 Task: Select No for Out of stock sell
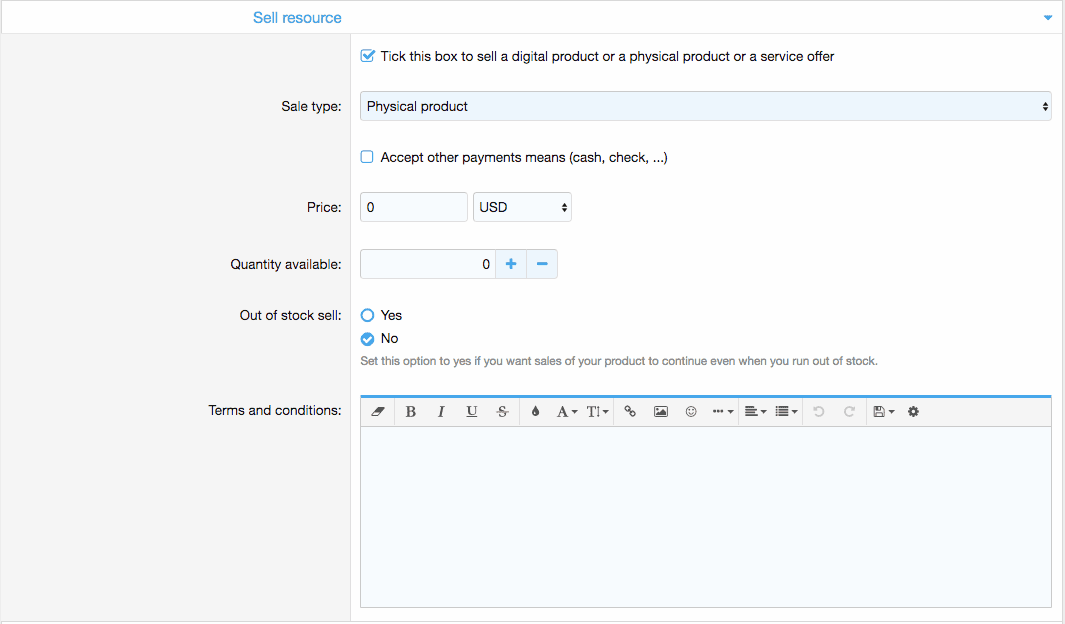[367, 339]
